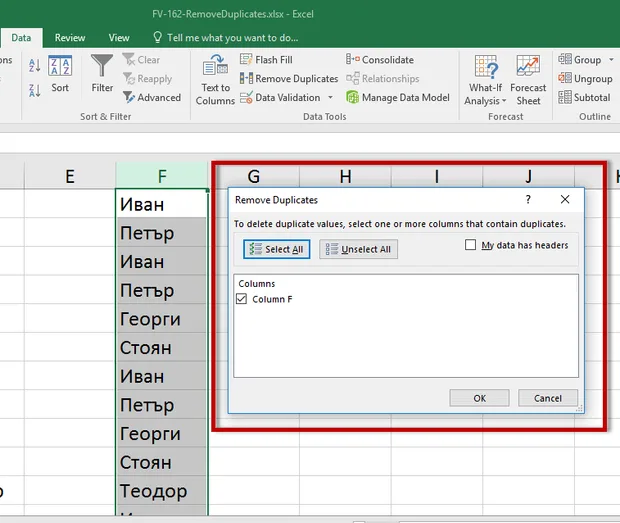
Task: Launch the Text to Columns tool
Action: (215, 80)
